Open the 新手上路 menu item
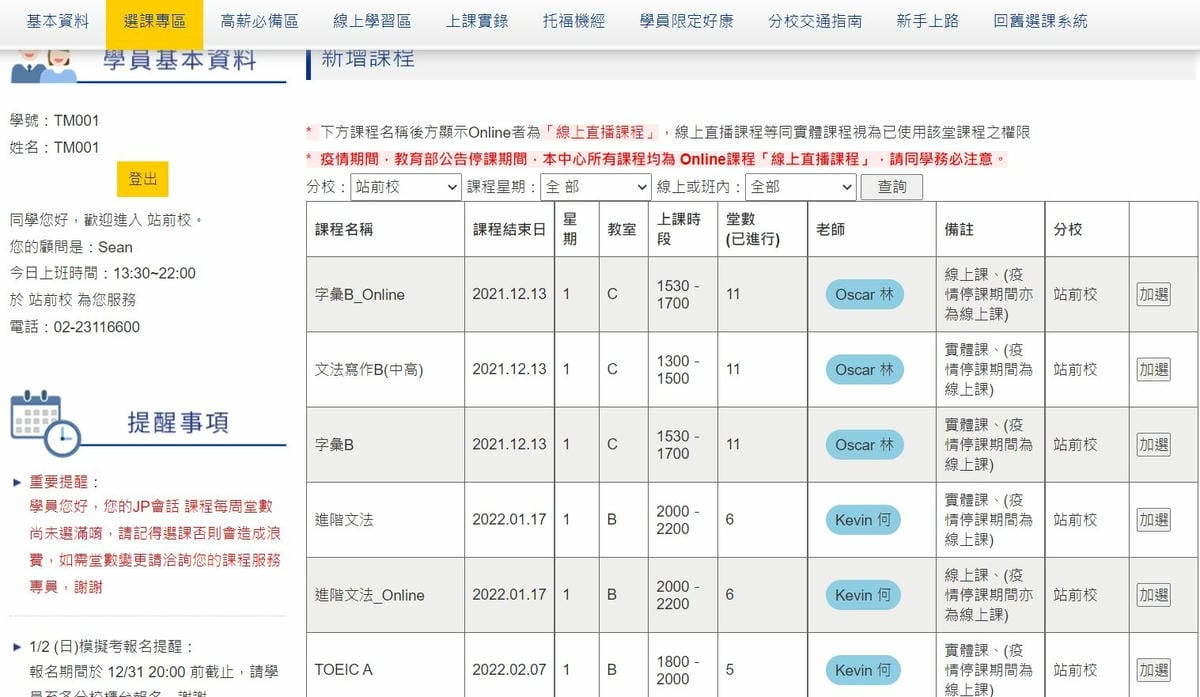Screen dimensions: 1200x697 [927, 21]
